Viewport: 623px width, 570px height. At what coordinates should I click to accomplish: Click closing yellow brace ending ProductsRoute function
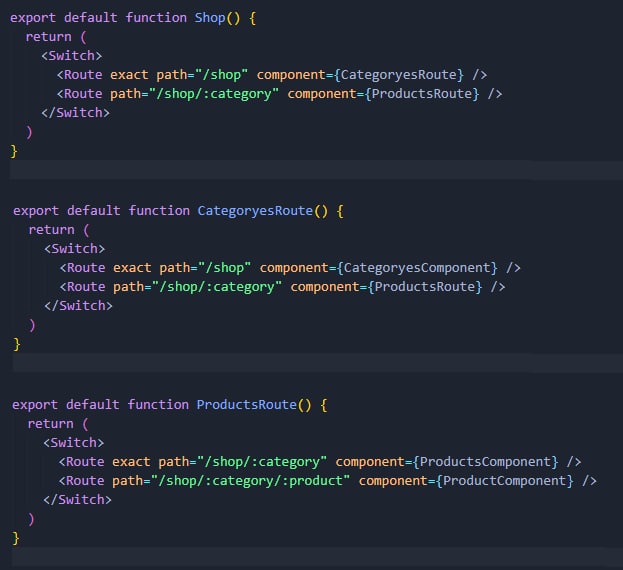tap(16, 538)
